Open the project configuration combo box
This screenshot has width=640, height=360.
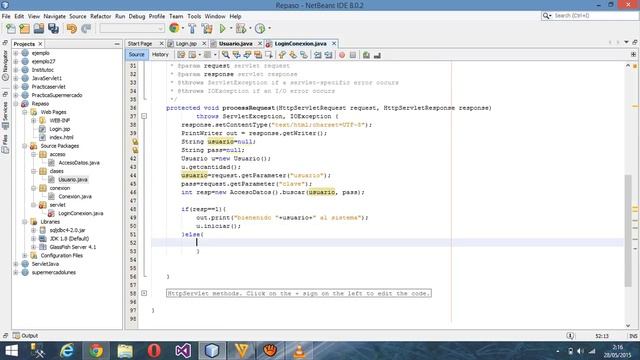point(132,28)
